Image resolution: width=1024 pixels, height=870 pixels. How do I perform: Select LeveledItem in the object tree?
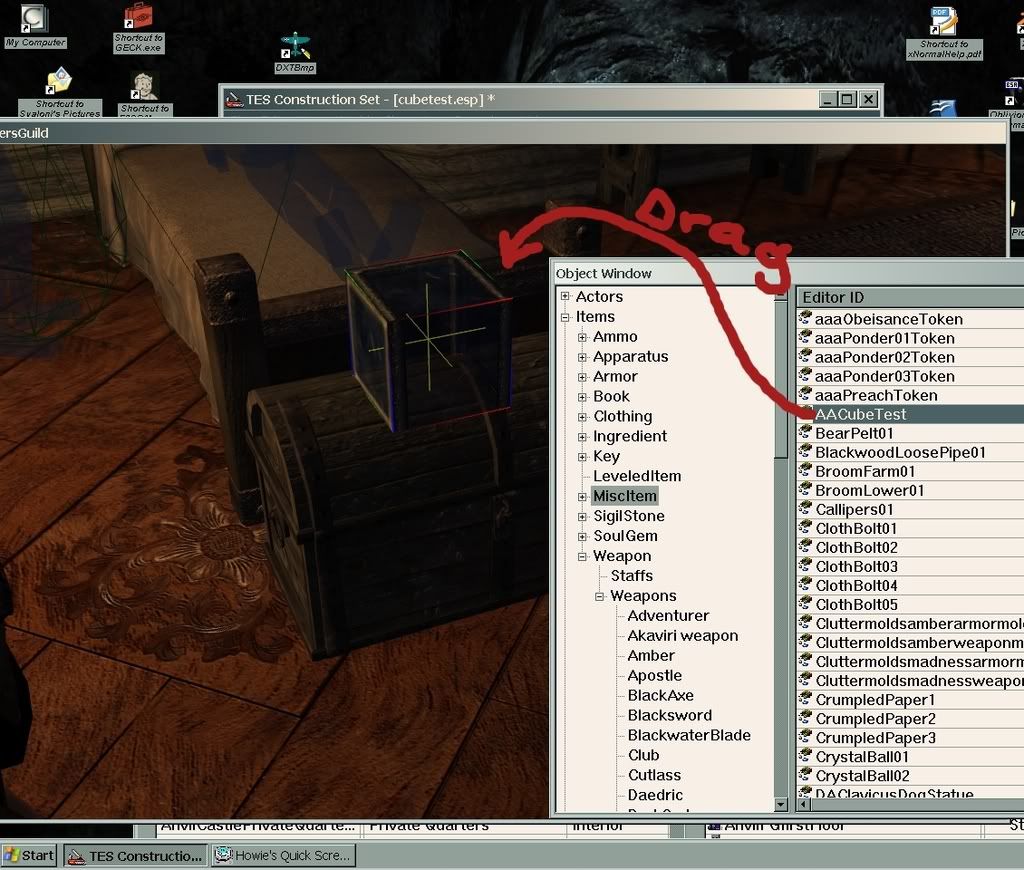point(637,476)
